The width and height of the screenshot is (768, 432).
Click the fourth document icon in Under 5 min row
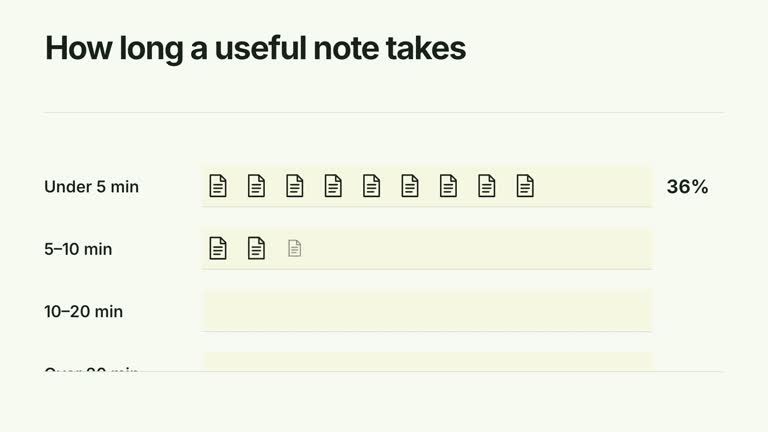[333, 186]
